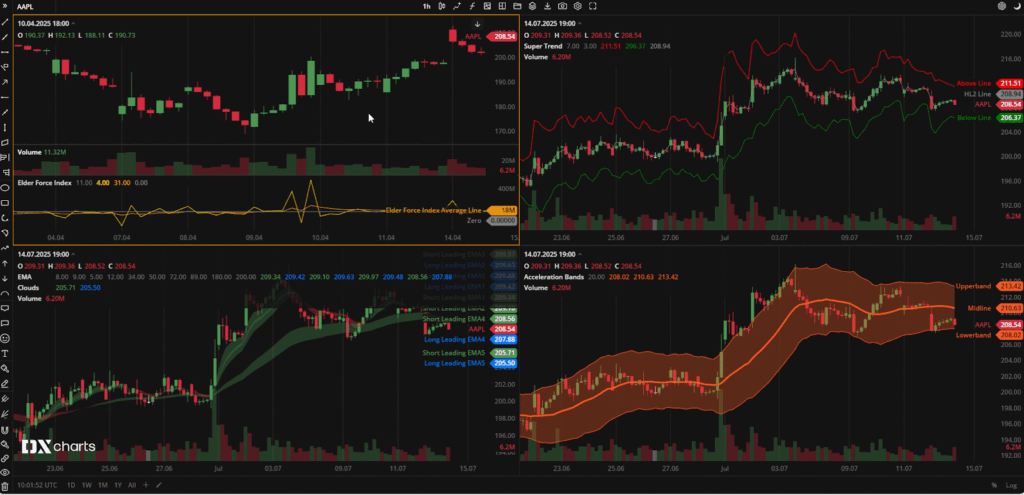Click the AAPL symbol name

[x=26, y=6]
